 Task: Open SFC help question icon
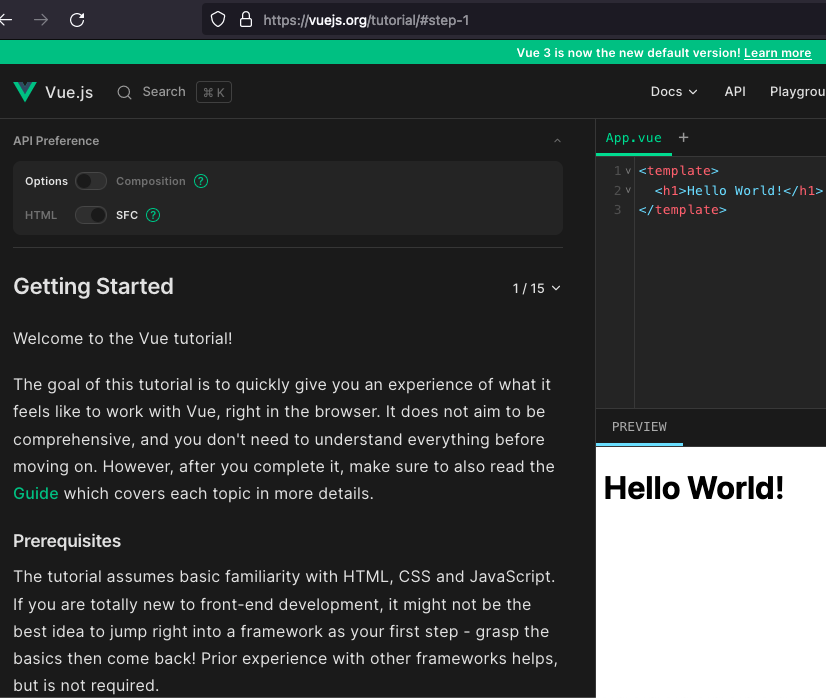[x=153, y=215]
